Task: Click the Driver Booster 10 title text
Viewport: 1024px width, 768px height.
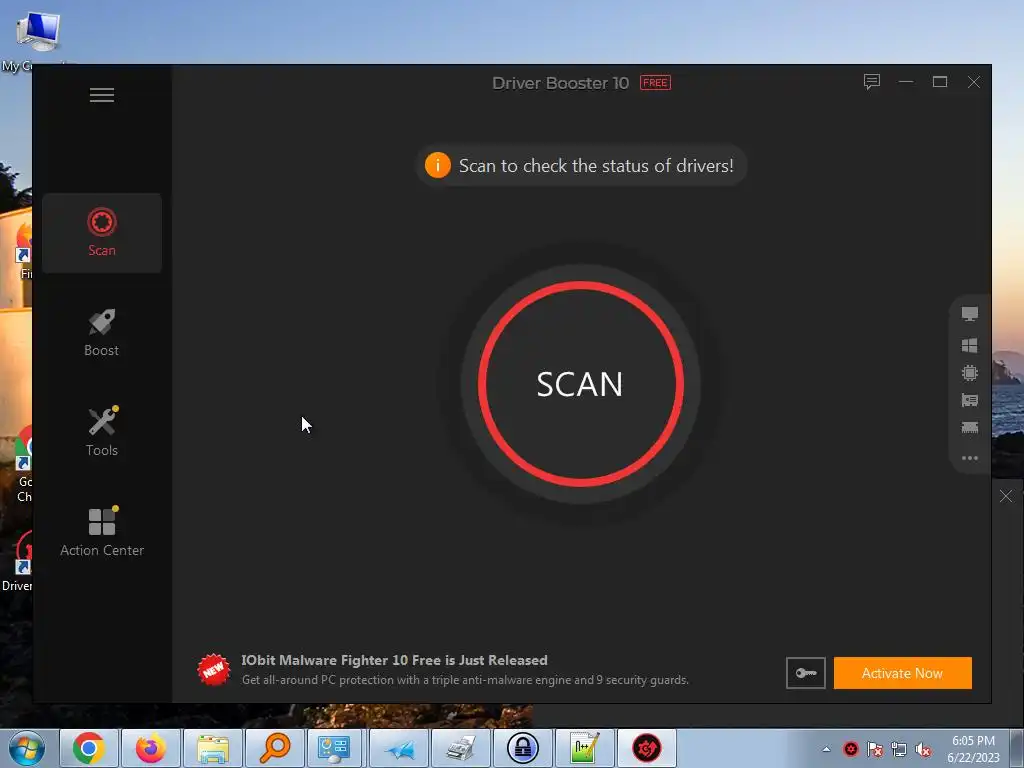Action: click(560, 83)
